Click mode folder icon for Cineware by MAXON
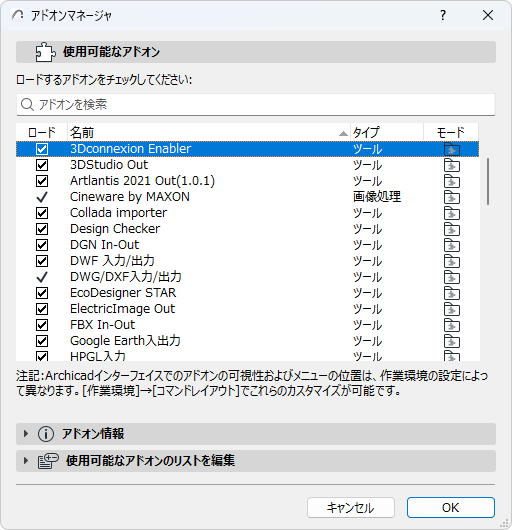 coord(452,197)
